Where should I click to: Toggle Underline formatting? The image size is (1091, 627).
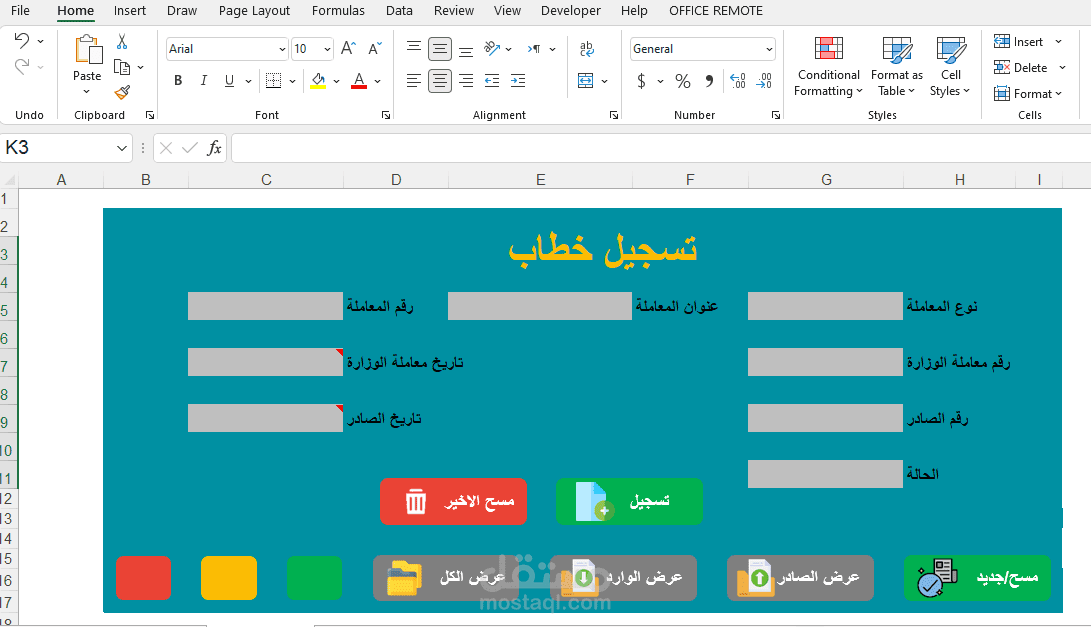[x=229, y=81]
